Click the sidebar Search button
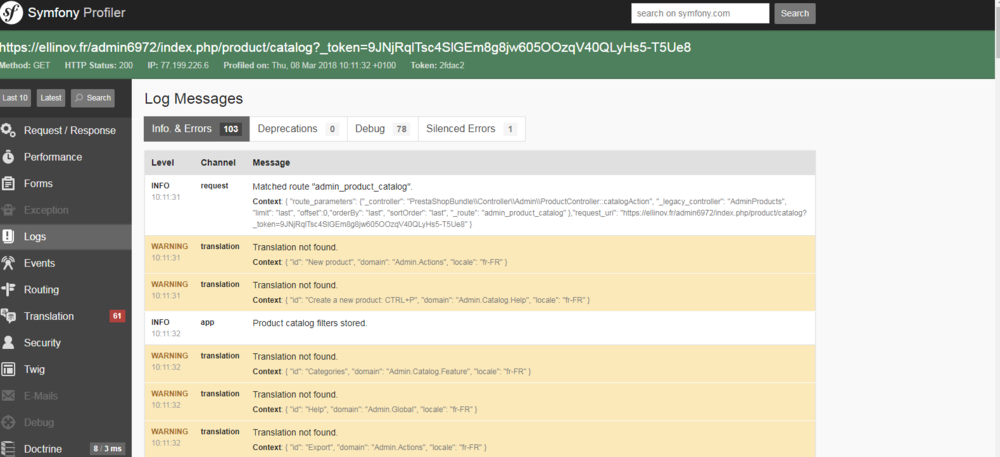Image resolution: width=1000 pixels, height=457 pixels. coord(92,98)
